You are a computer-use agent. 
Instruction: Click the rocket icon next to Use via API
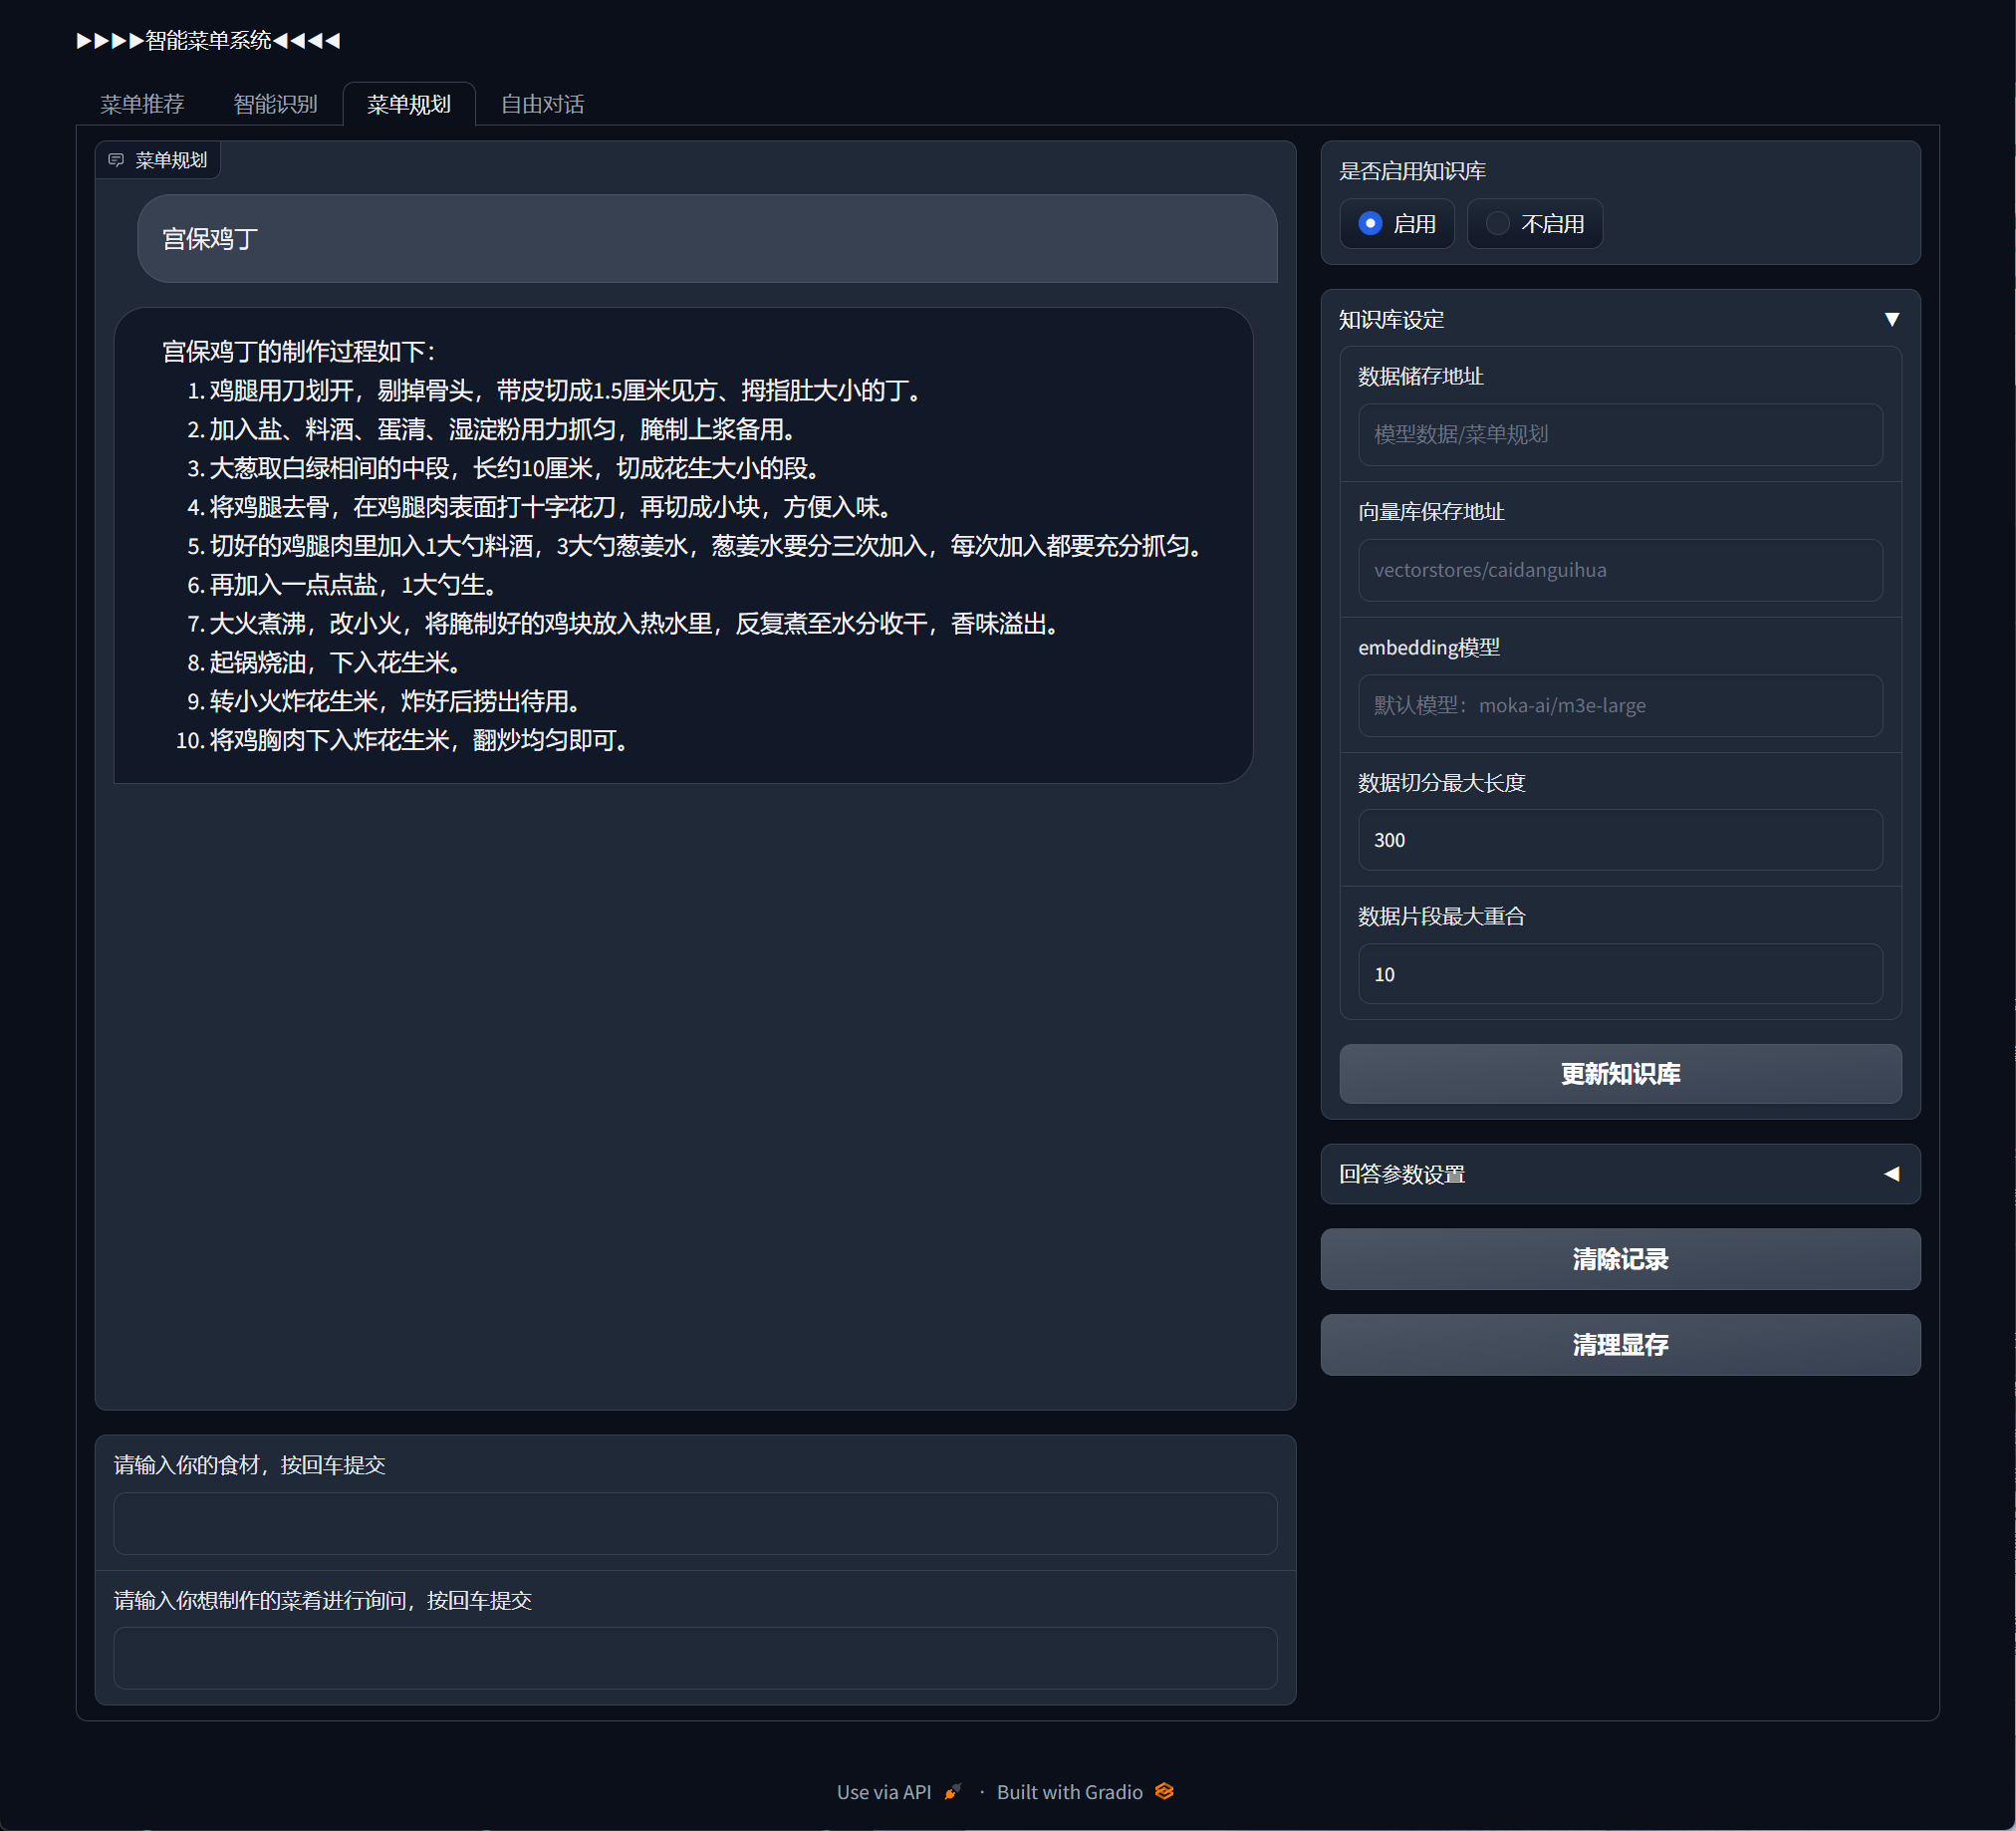click(952, 1791)
